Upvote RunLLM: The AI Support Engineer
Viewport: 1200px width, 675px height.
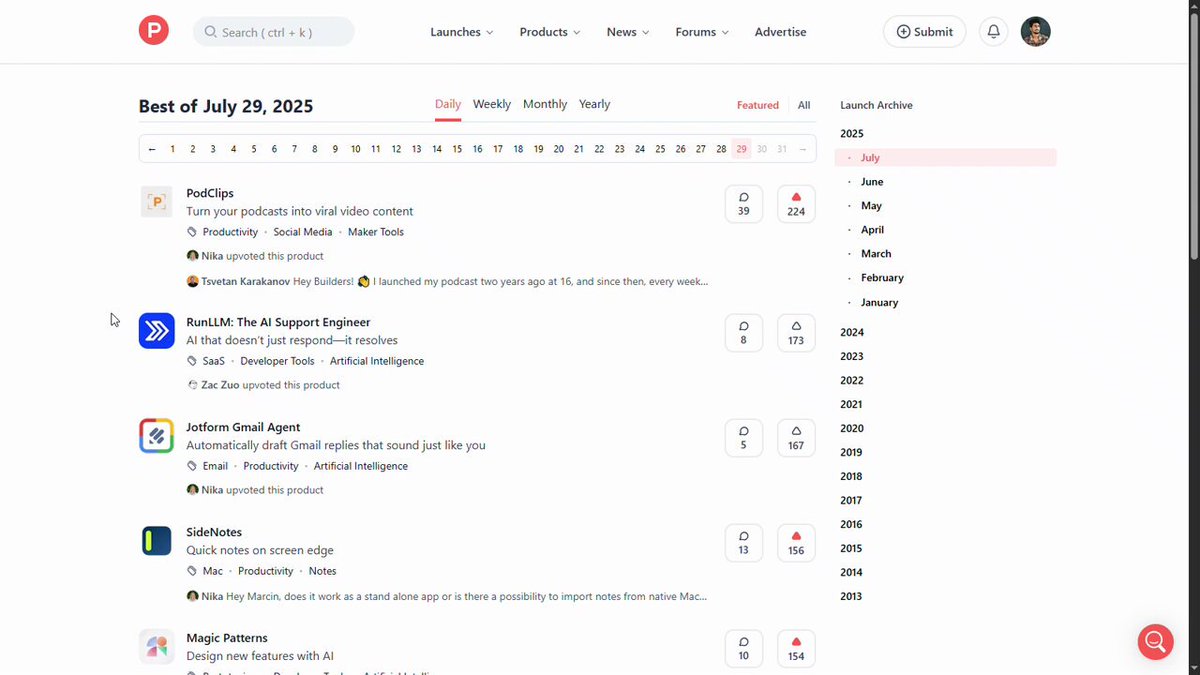click(796, 333)
